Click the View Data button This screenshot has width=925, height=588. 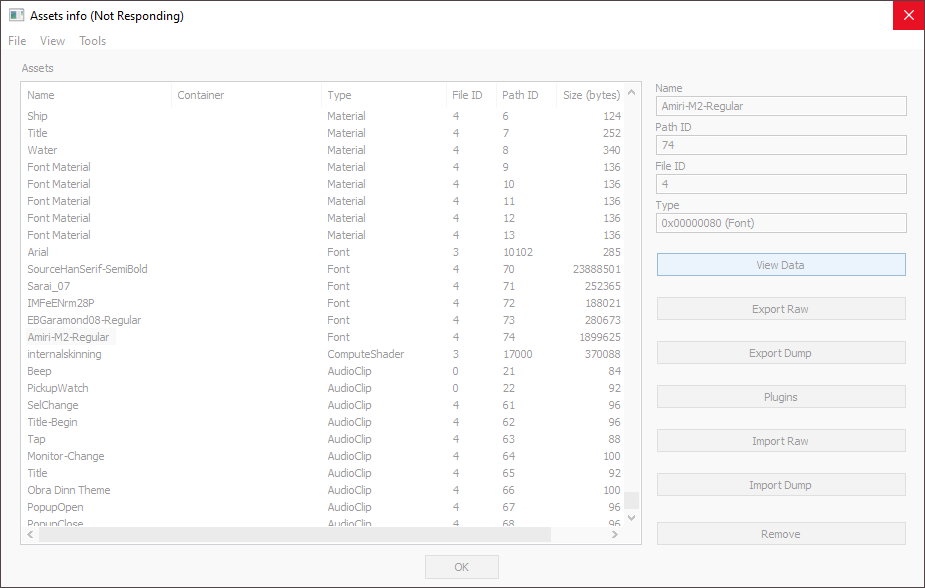[780, 265]
